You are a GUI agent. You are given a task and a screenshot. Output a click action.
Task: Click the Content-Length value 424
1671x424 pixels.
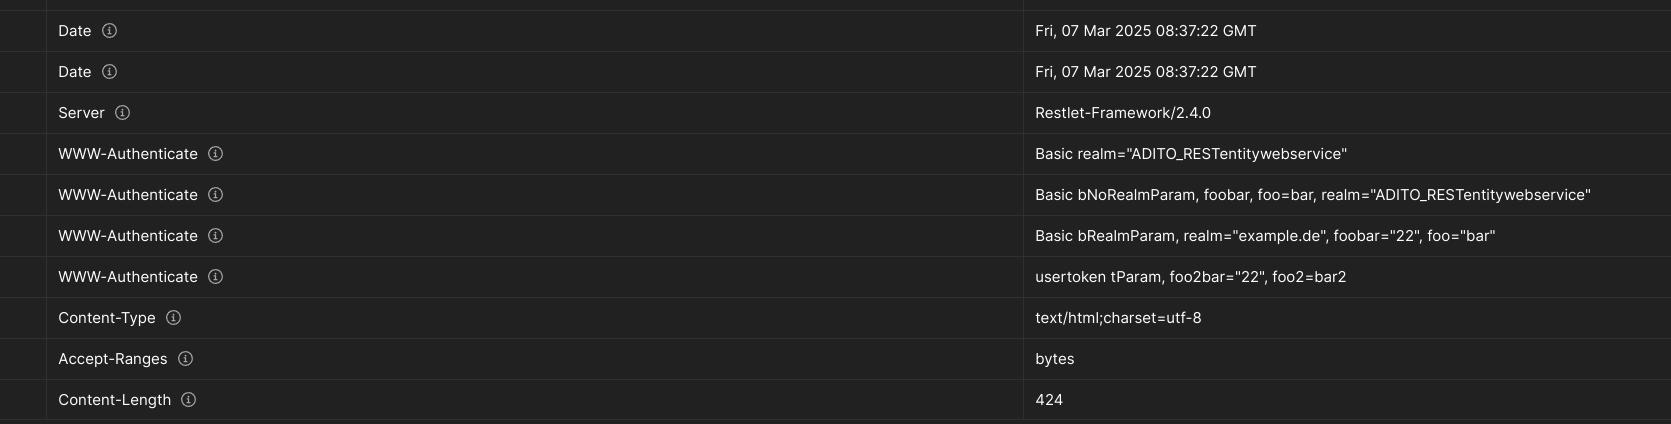point(1049,400)
